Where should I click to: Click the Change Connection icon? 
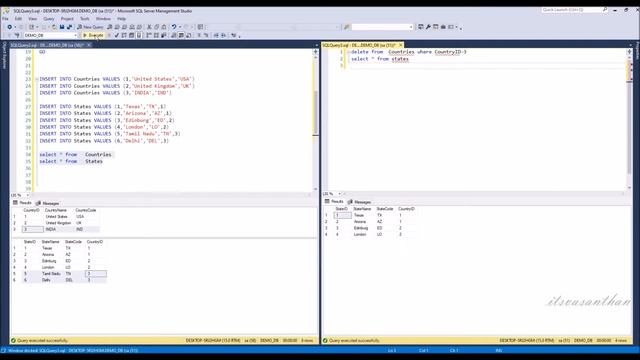[17, 36]
